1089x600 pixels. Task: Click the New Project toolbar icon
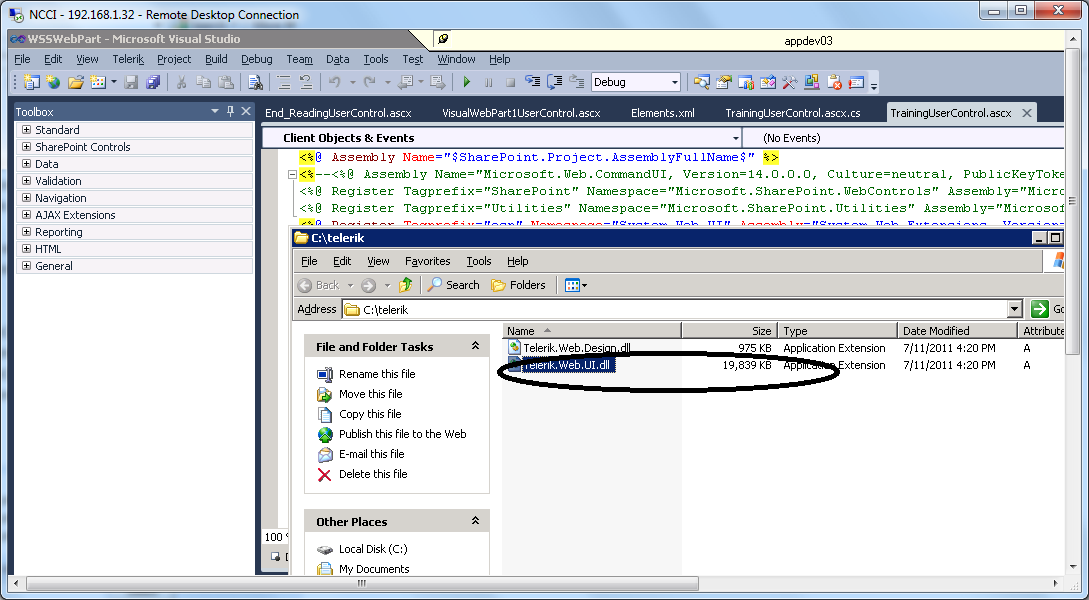[x=31, y=82]
